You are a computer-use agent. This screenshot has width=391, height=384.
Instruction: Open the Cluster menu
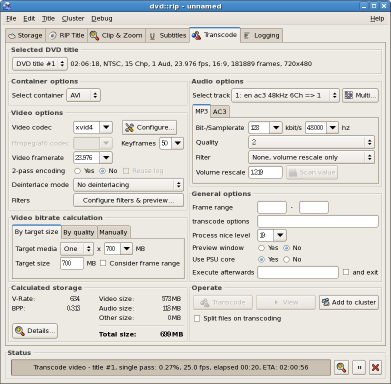coord(73,19)
